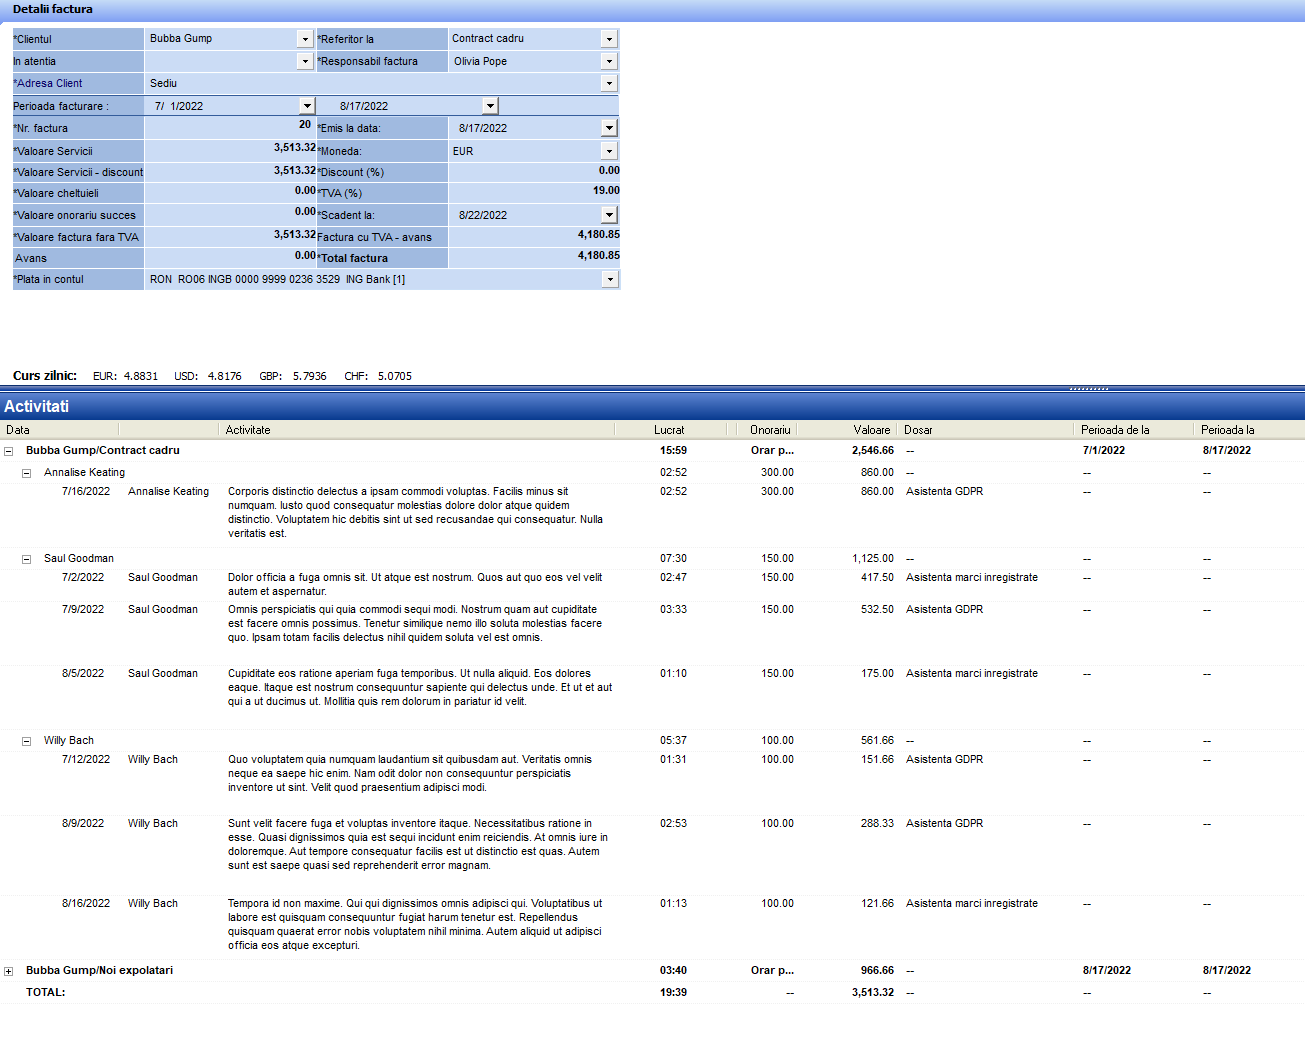This screenshot has height=1044, width=1305.
Task: Open the Emis la data date picker
Action: point(609,128)
